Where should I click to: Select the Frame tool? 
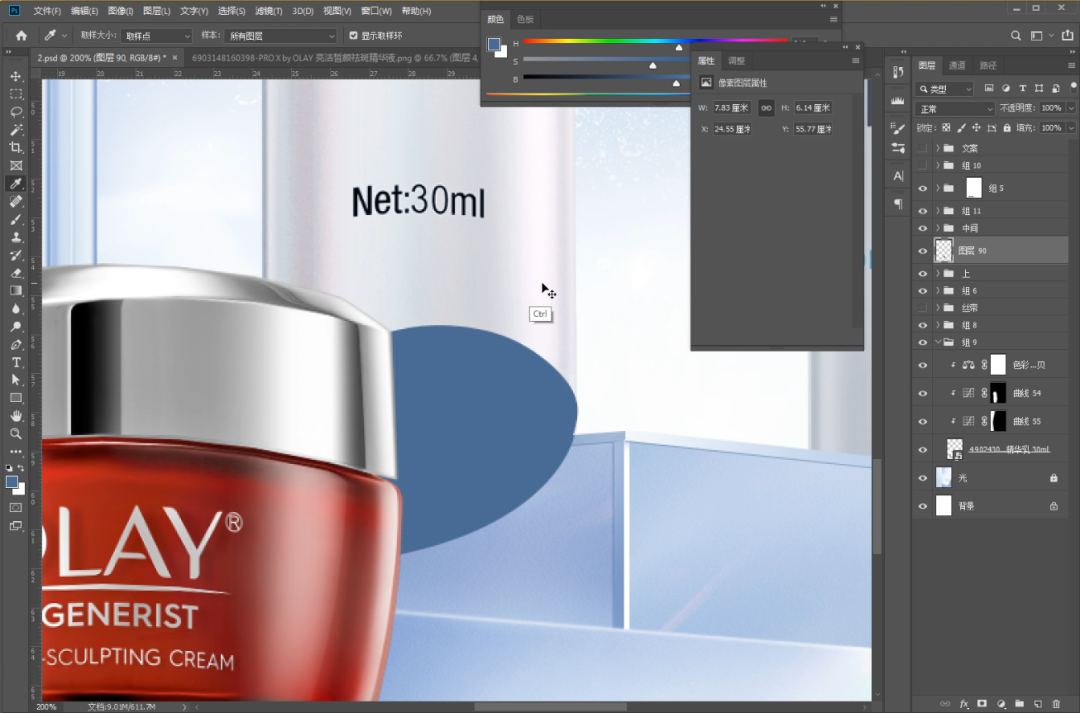16,165
